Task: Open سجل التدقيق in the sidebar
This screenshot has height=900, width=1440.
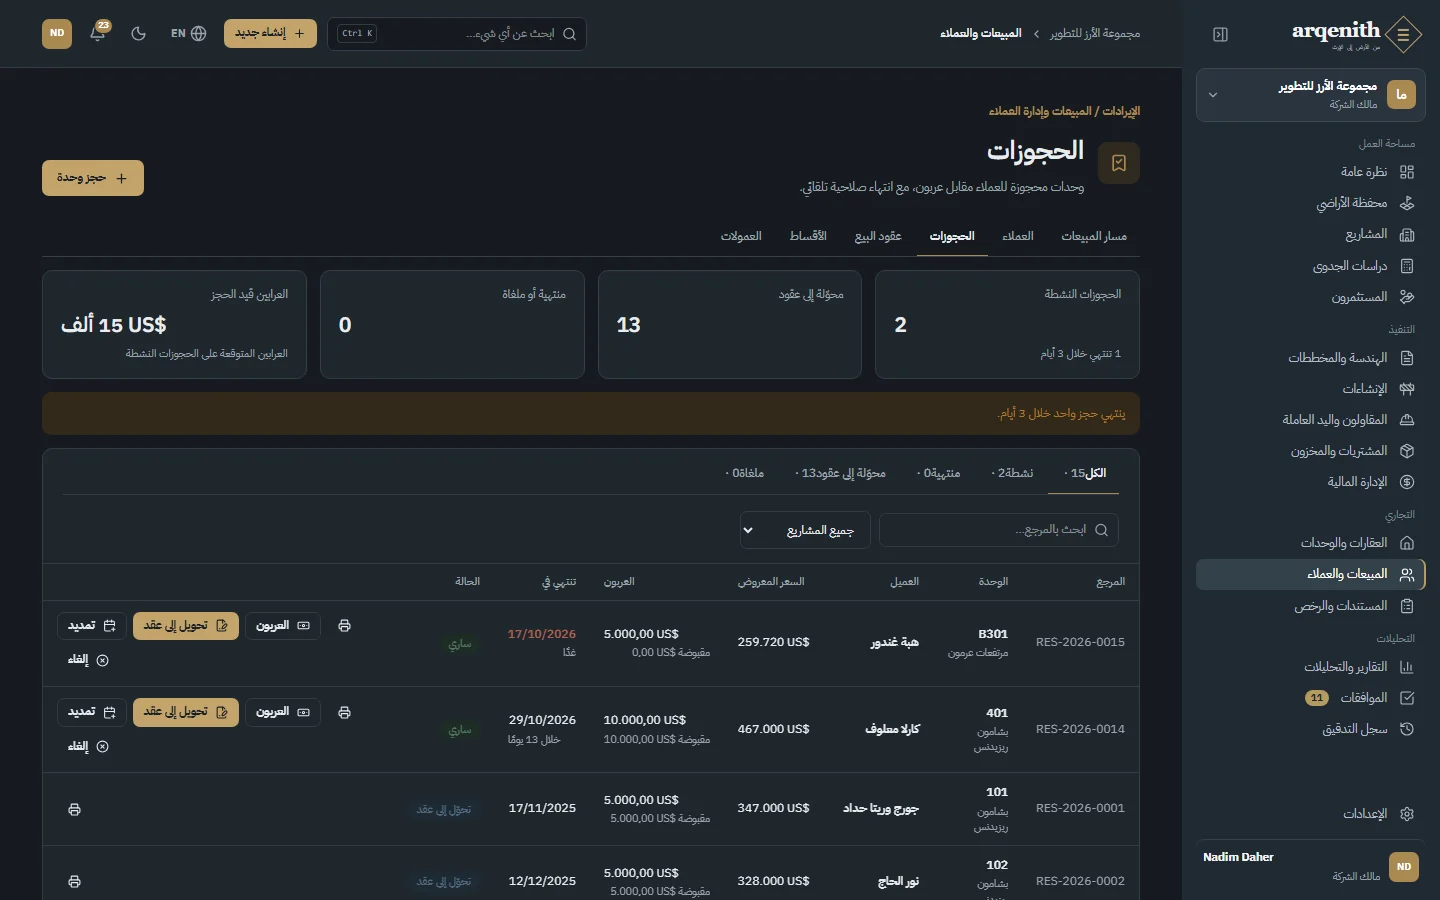Action: coord(1311,729)
